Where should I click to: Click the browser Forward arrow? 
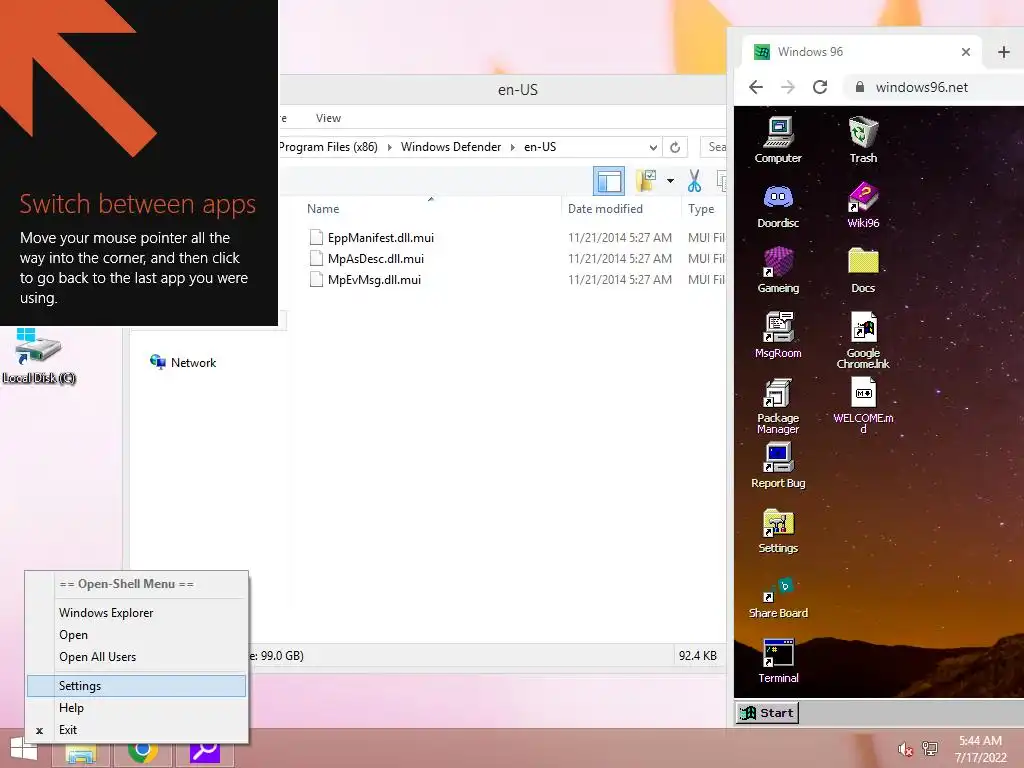click(788, 87)
